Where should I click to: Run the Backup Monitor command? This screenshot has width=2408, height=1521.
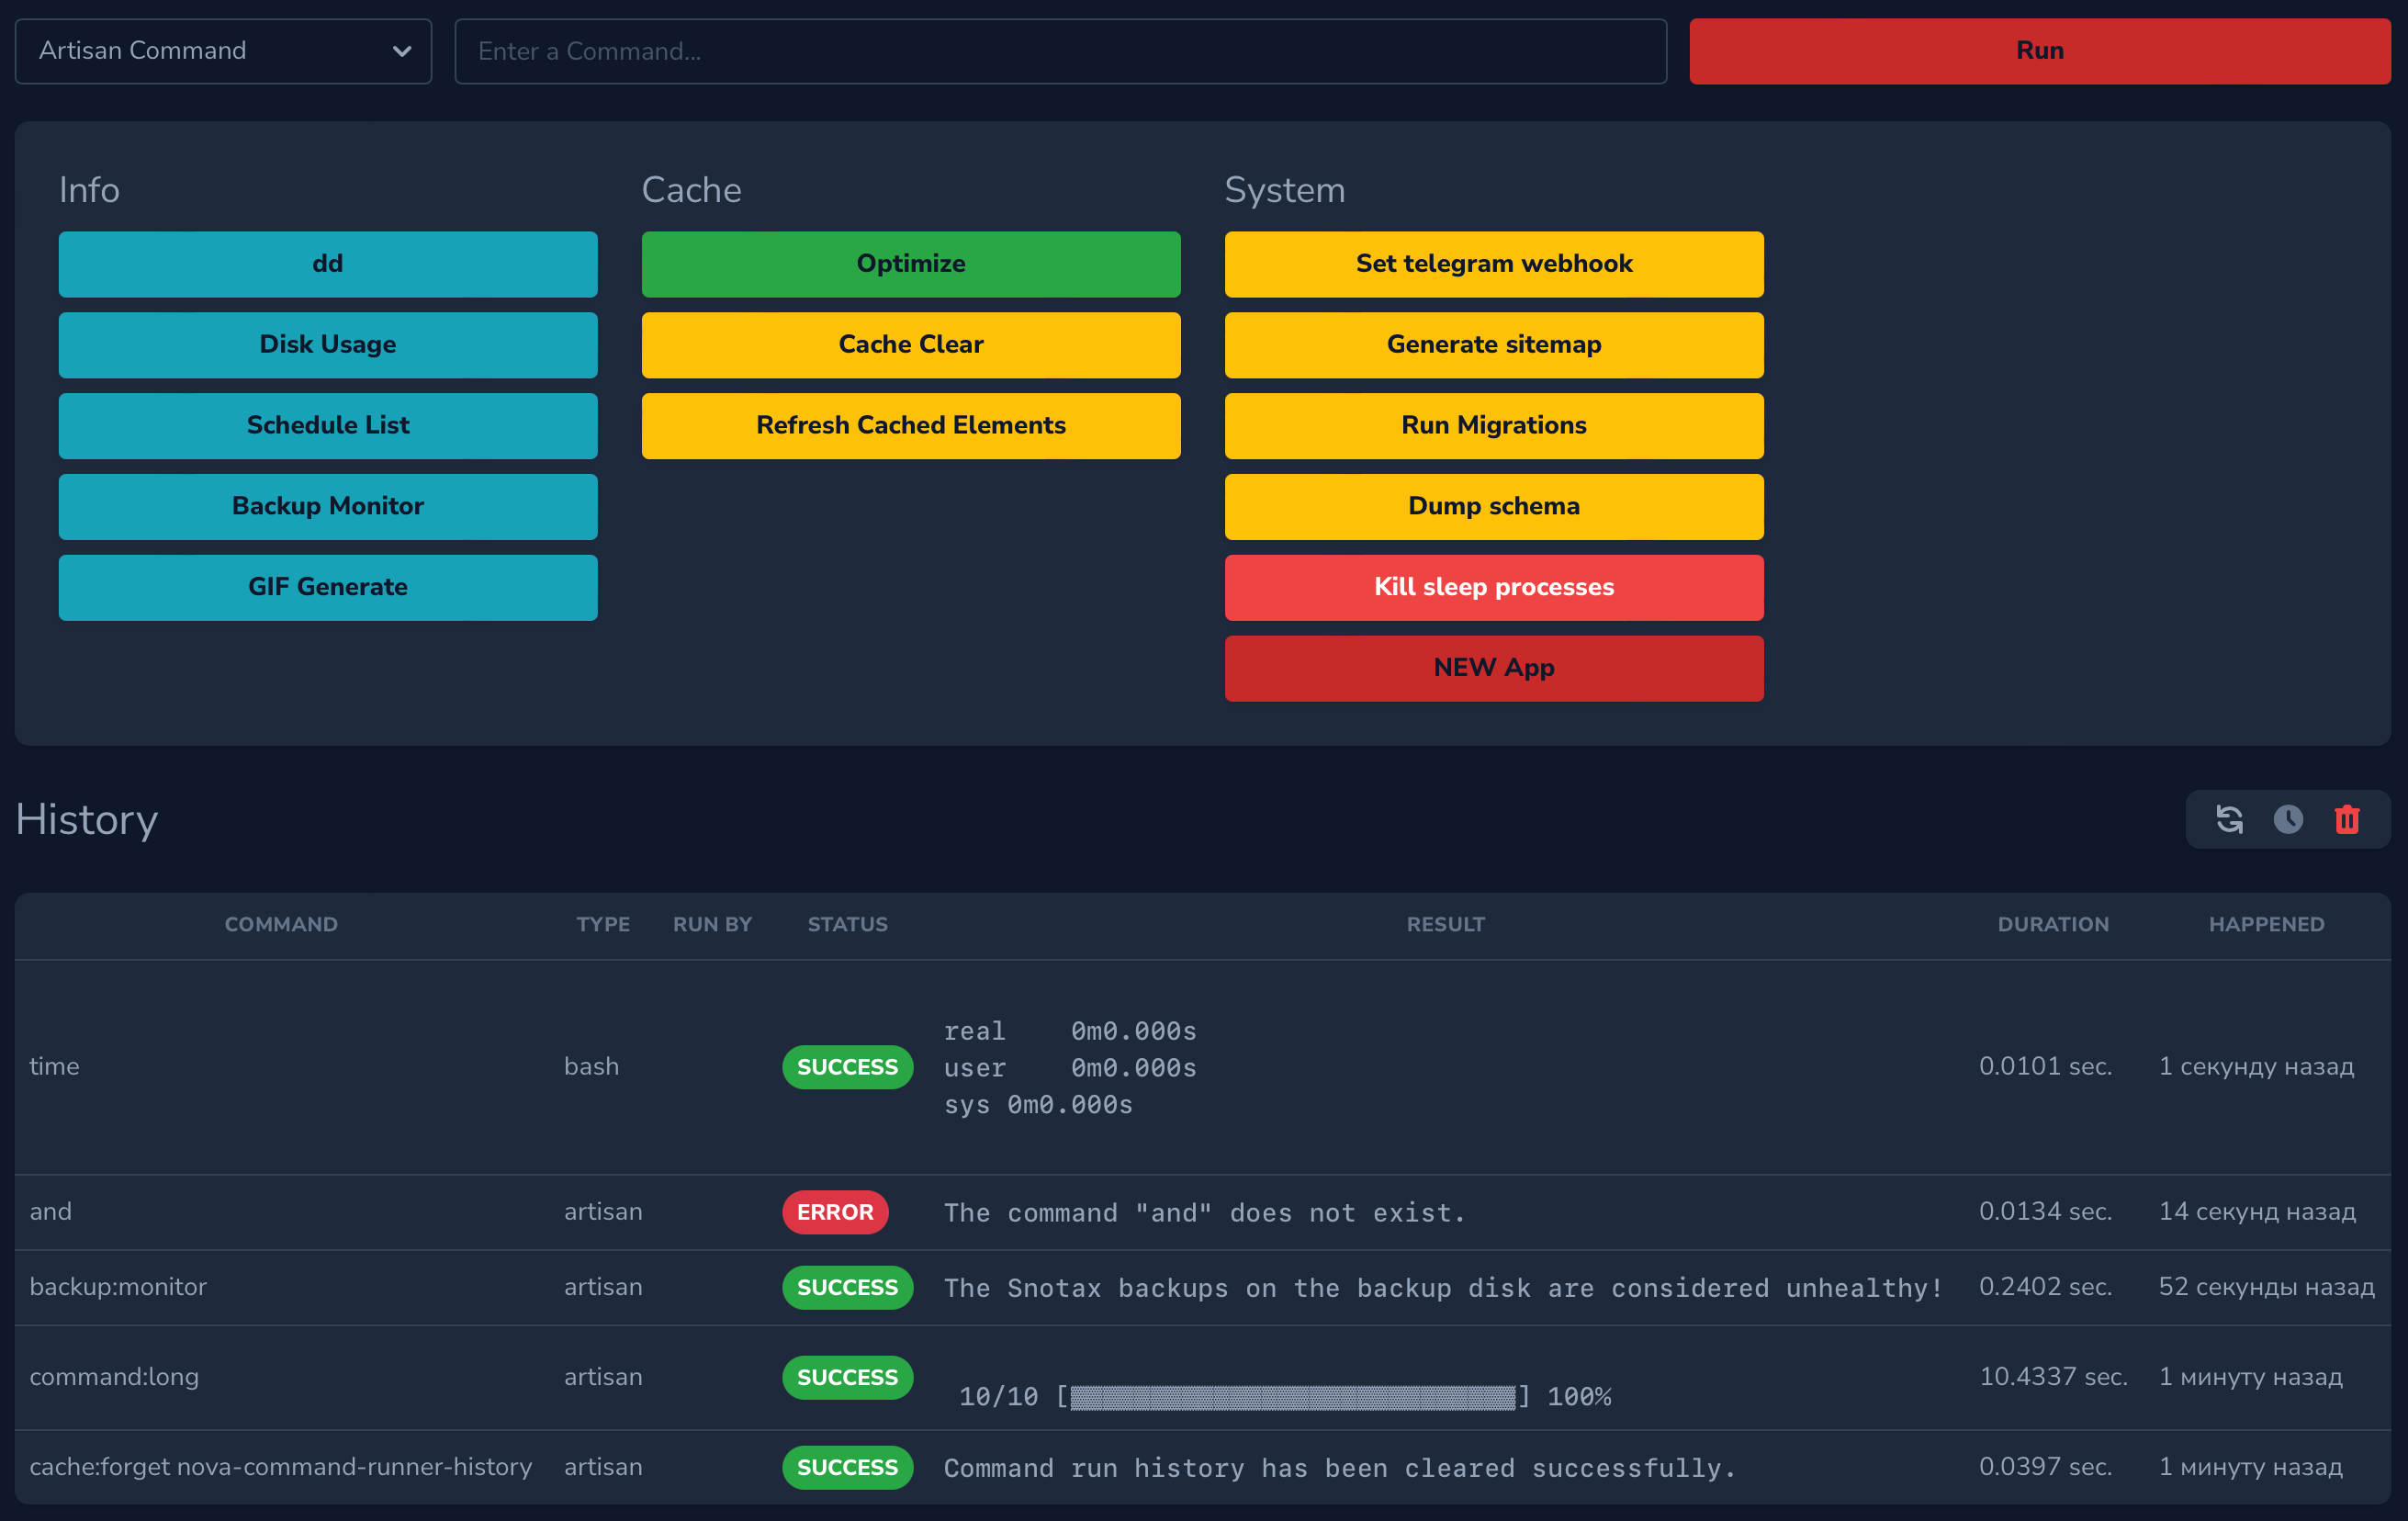pyautogui.click(x=328, y=507)
